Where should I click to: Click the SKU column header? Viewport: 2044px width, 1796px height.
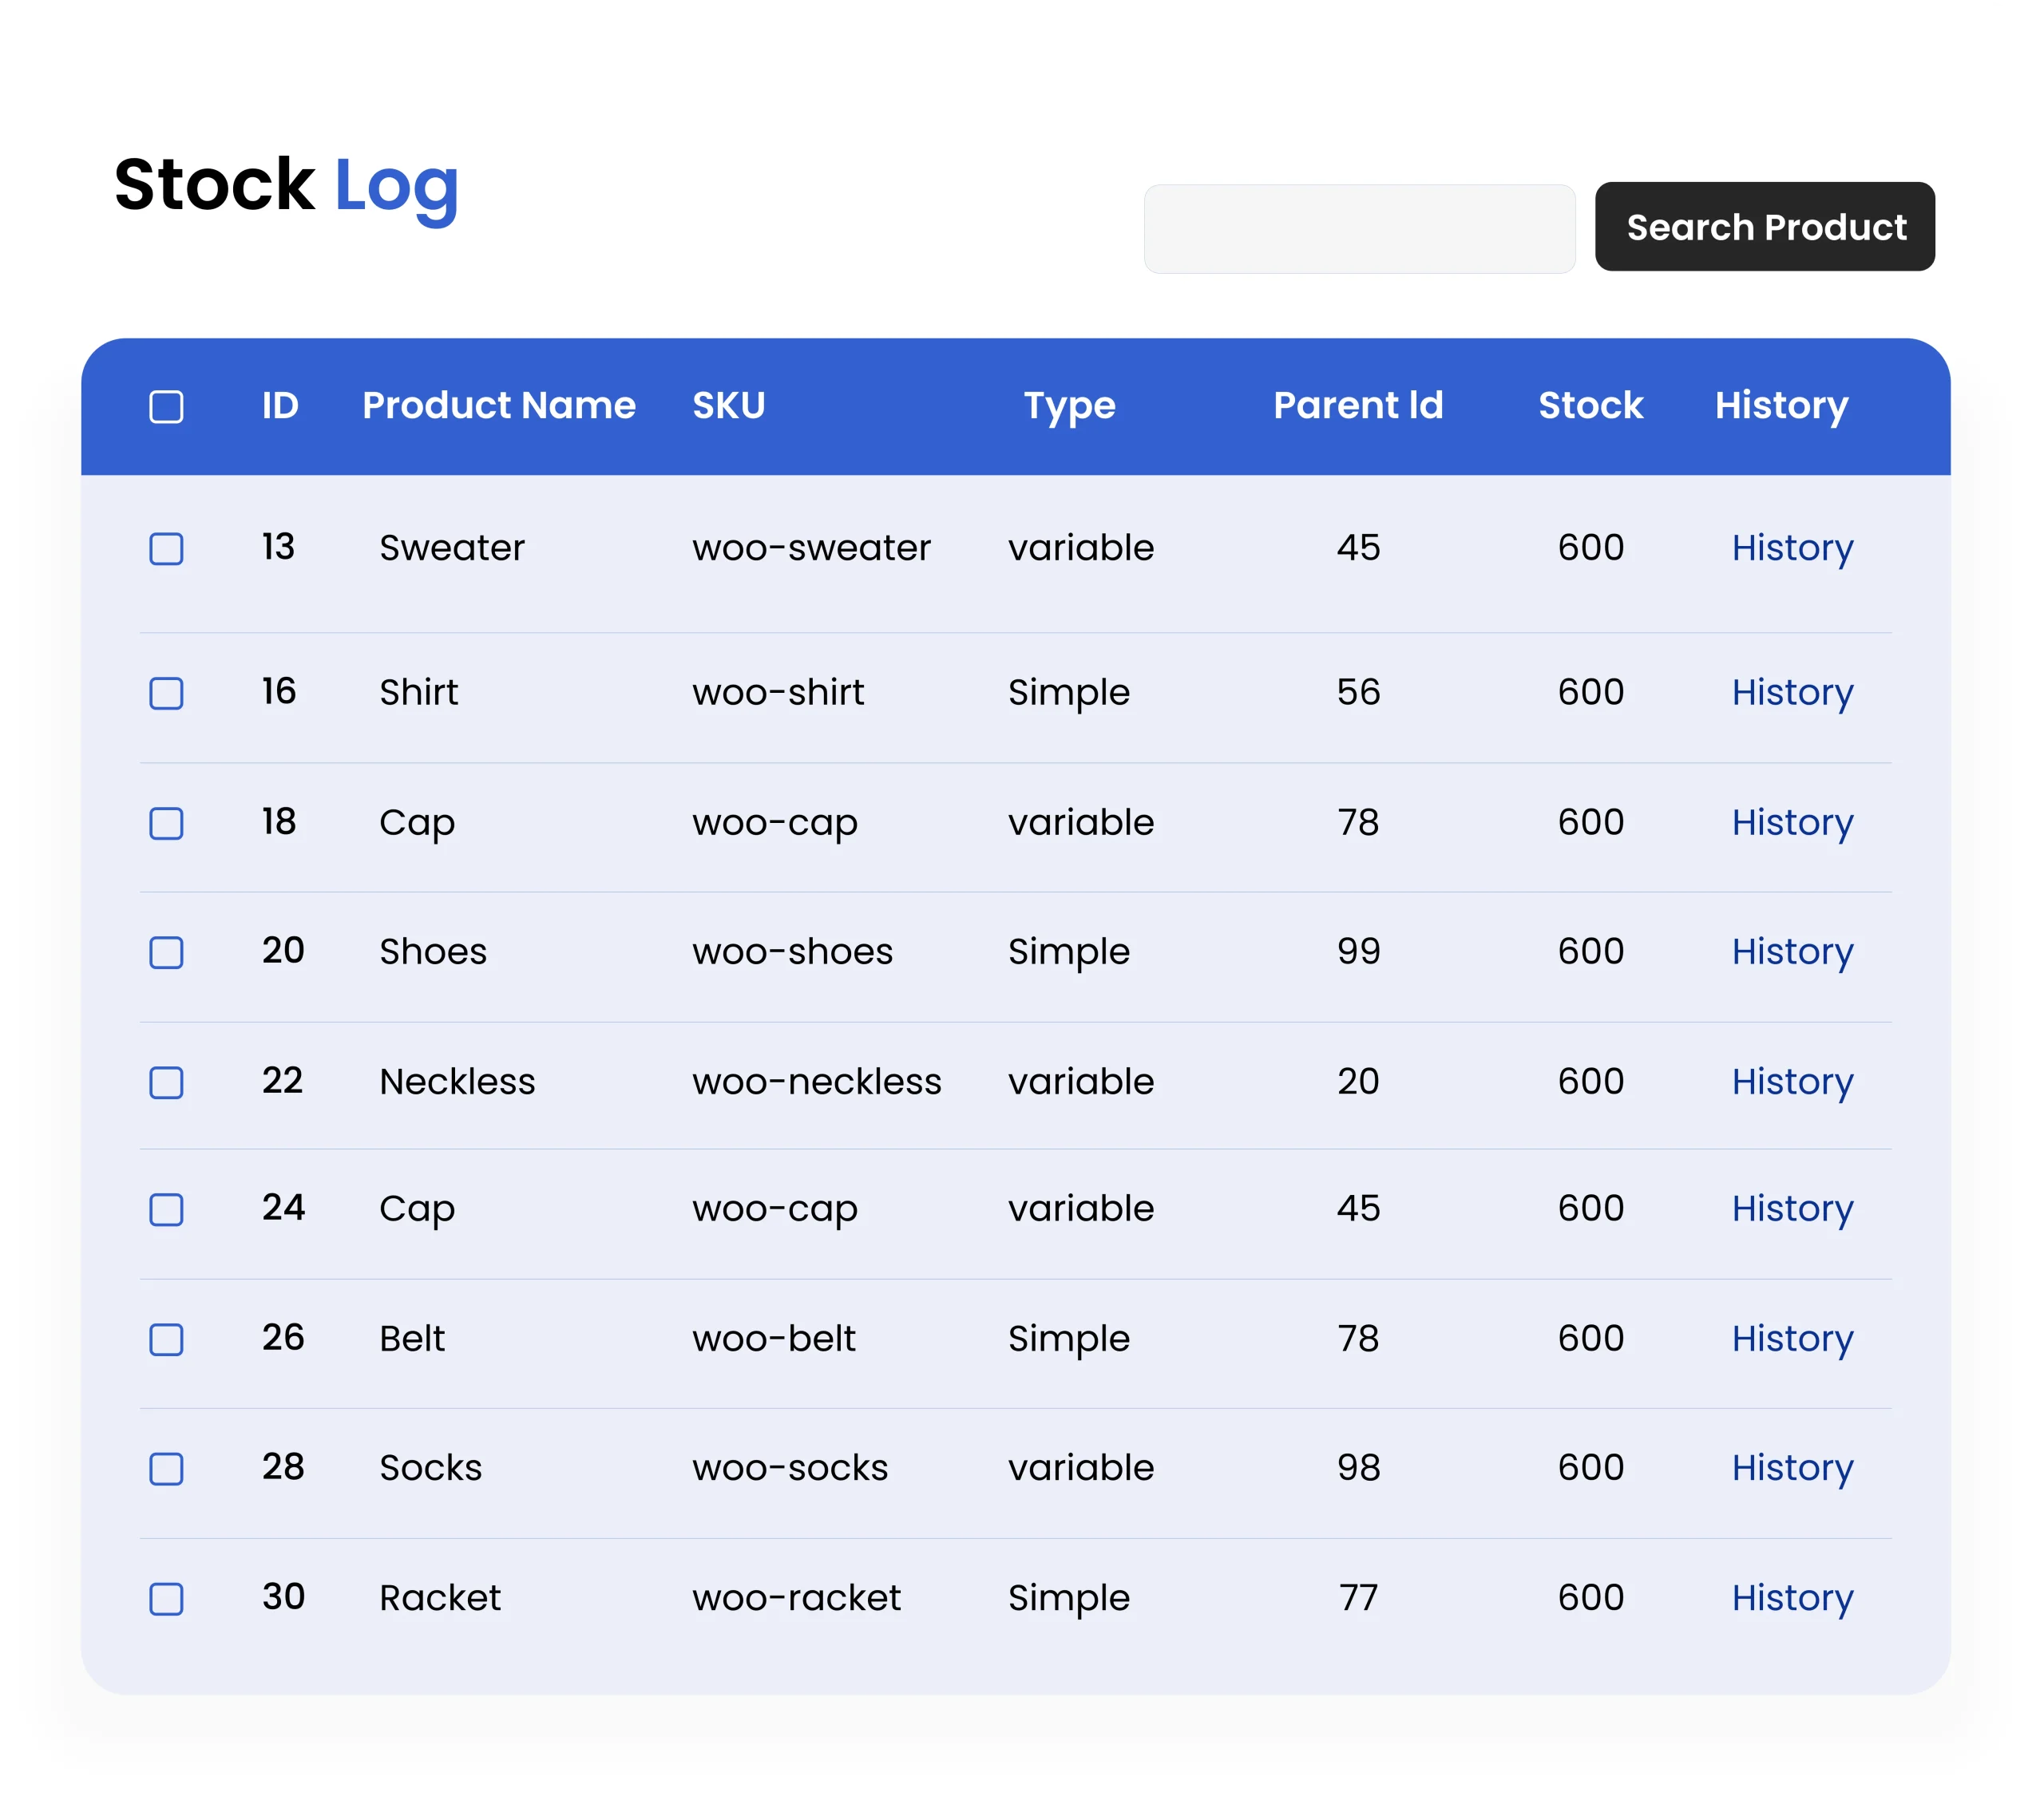point(729,405)
